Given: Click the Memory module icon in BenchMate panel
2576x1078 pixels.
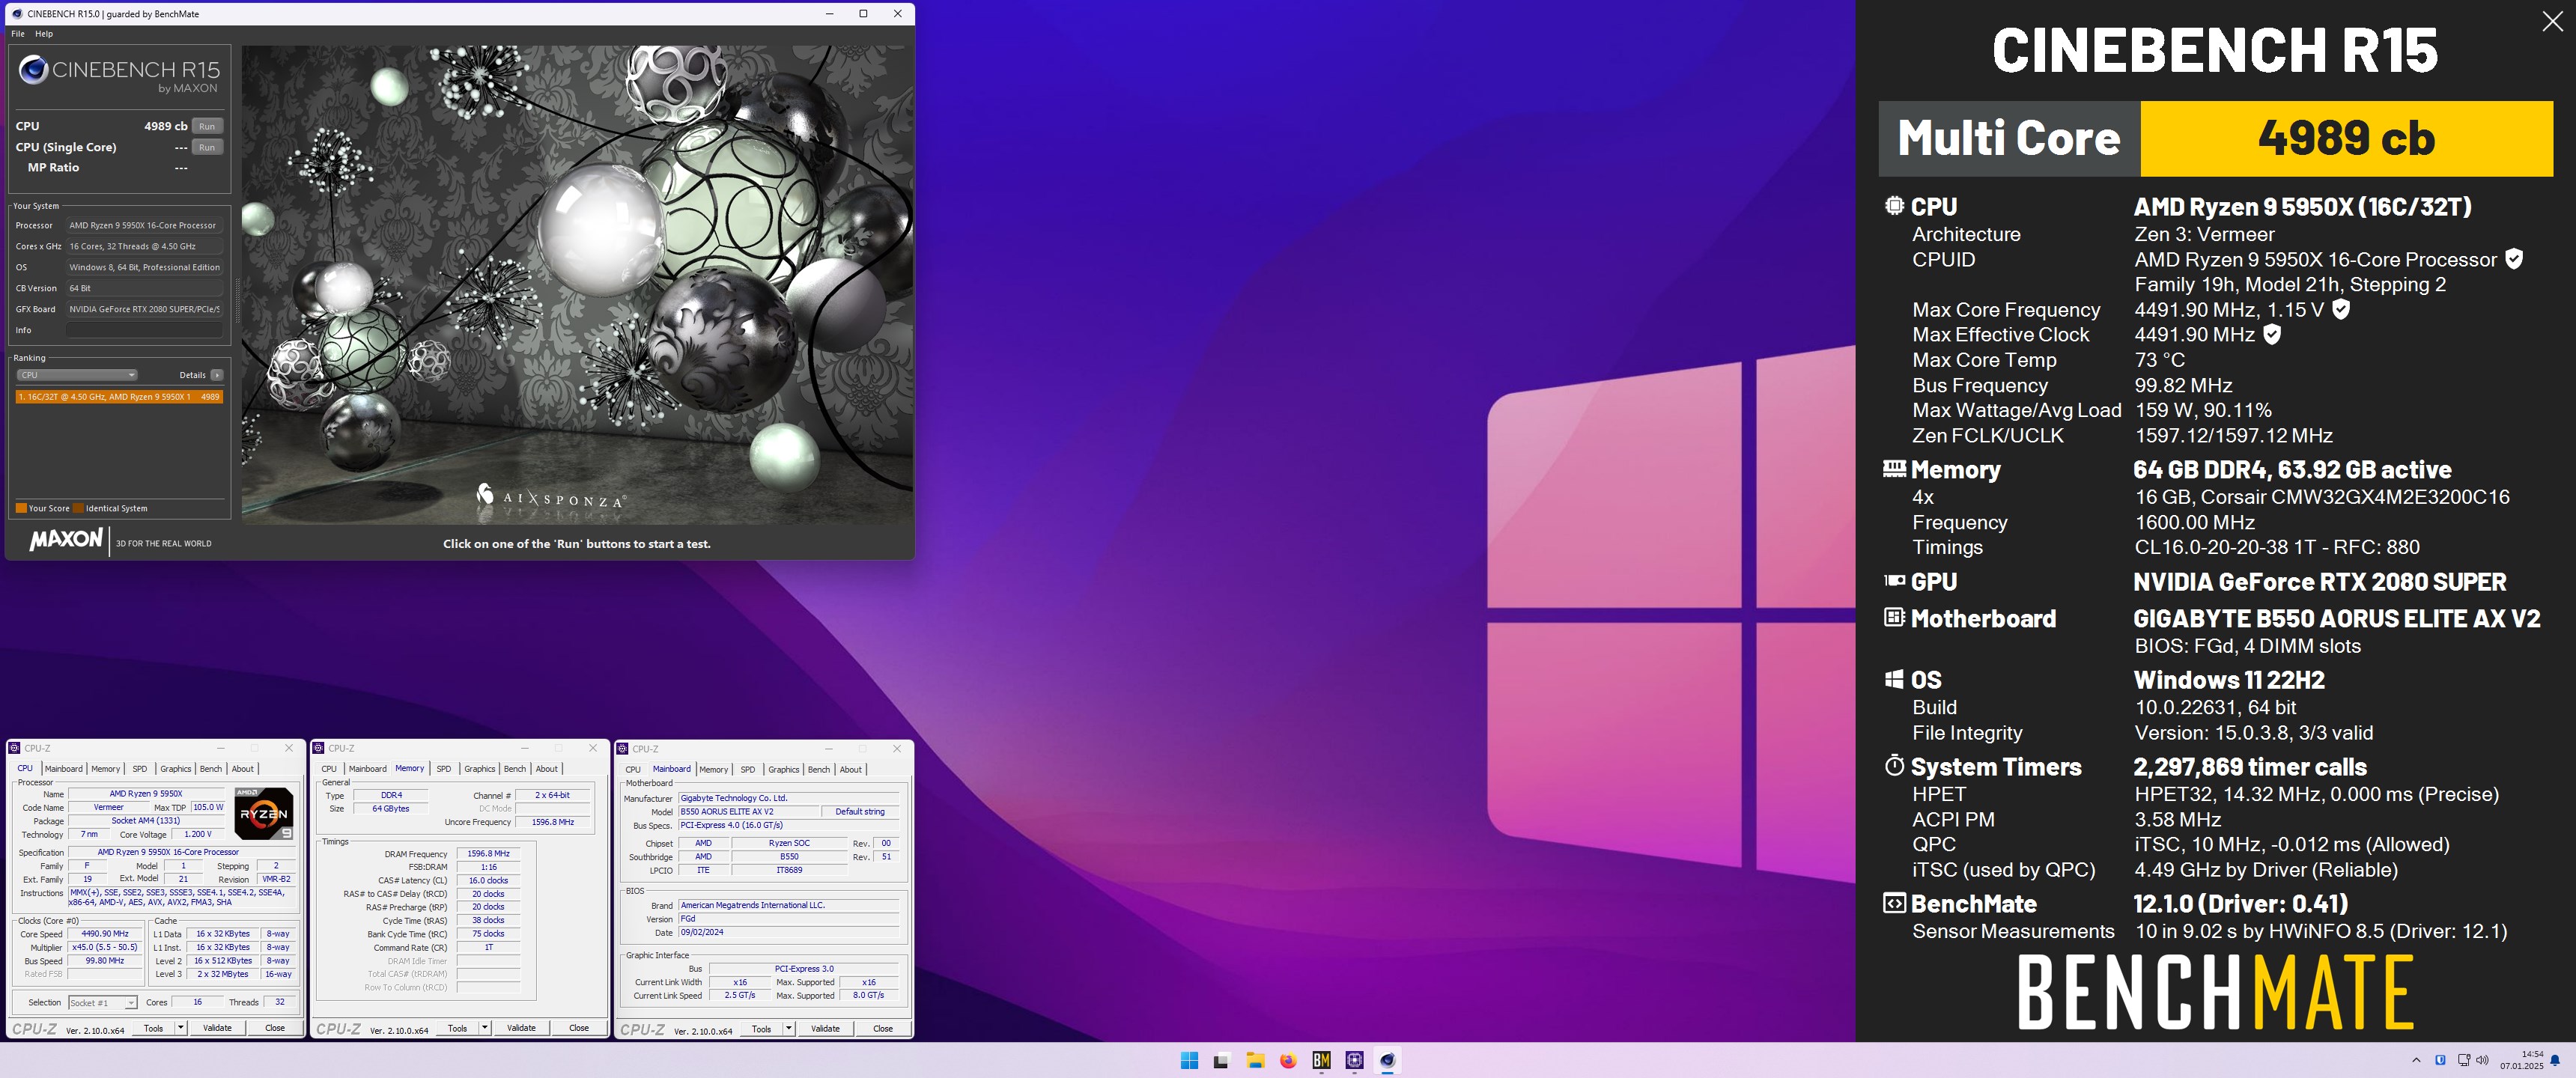Looking at the screenshot, I should [x=1894, y=467].
